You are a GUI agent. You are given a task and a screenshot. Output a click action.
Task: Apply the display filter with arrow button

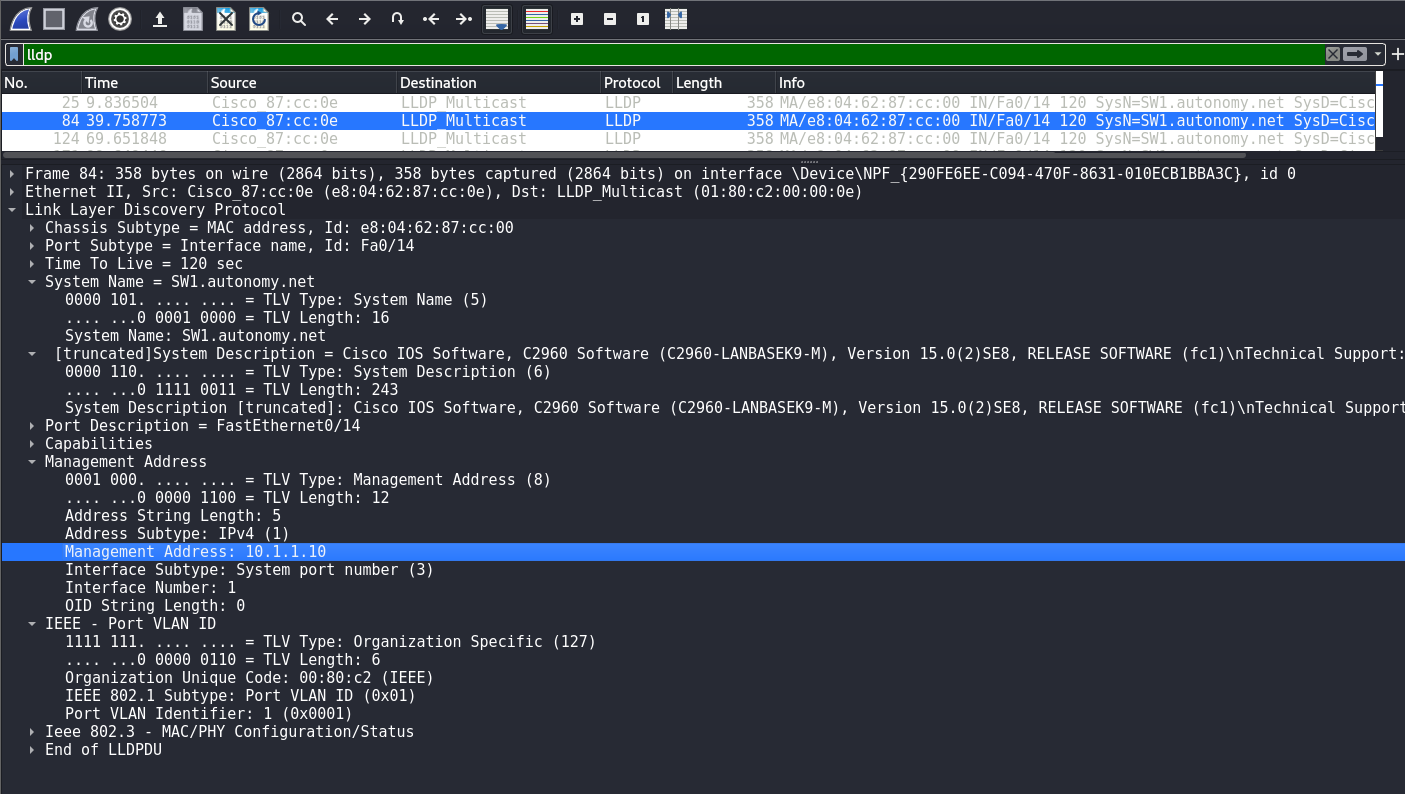pos(1355,54)
